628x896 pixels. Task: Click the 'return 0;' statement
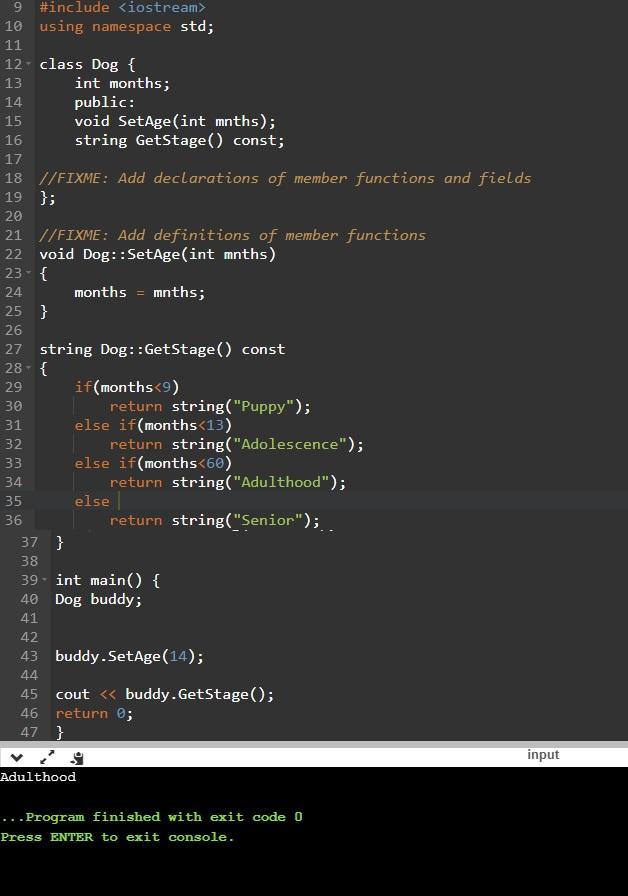94,713
